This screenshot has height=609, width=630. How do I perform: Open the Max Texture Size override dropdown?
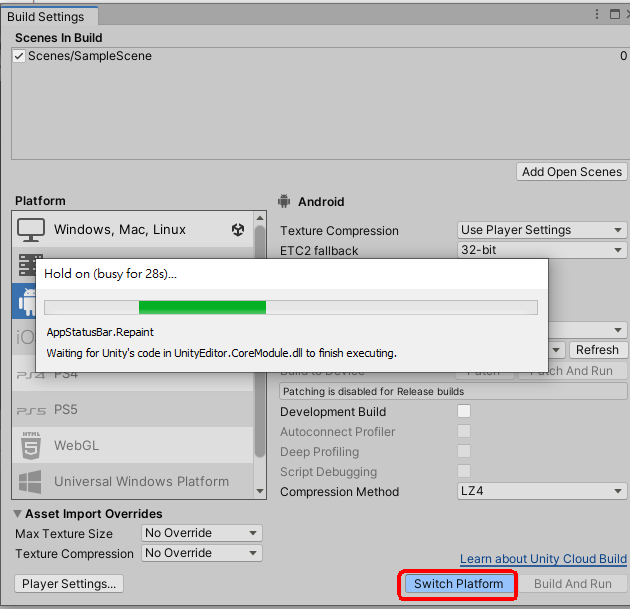point(202,533)
